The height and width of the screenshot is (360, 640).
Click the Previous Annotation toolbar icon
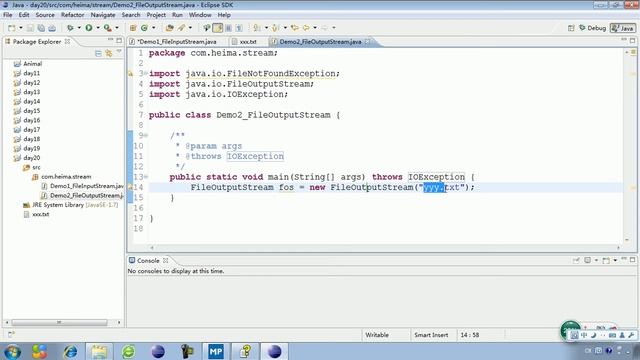tap(276, 28)
